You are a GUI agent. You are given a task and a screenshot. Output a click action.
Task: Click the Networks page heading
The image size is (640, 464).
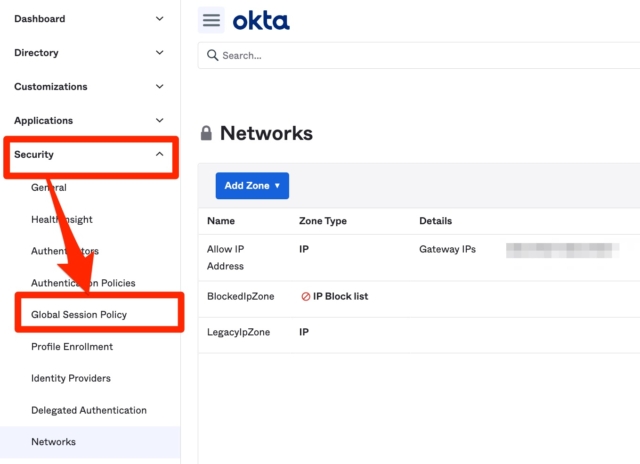click(266, 133)
